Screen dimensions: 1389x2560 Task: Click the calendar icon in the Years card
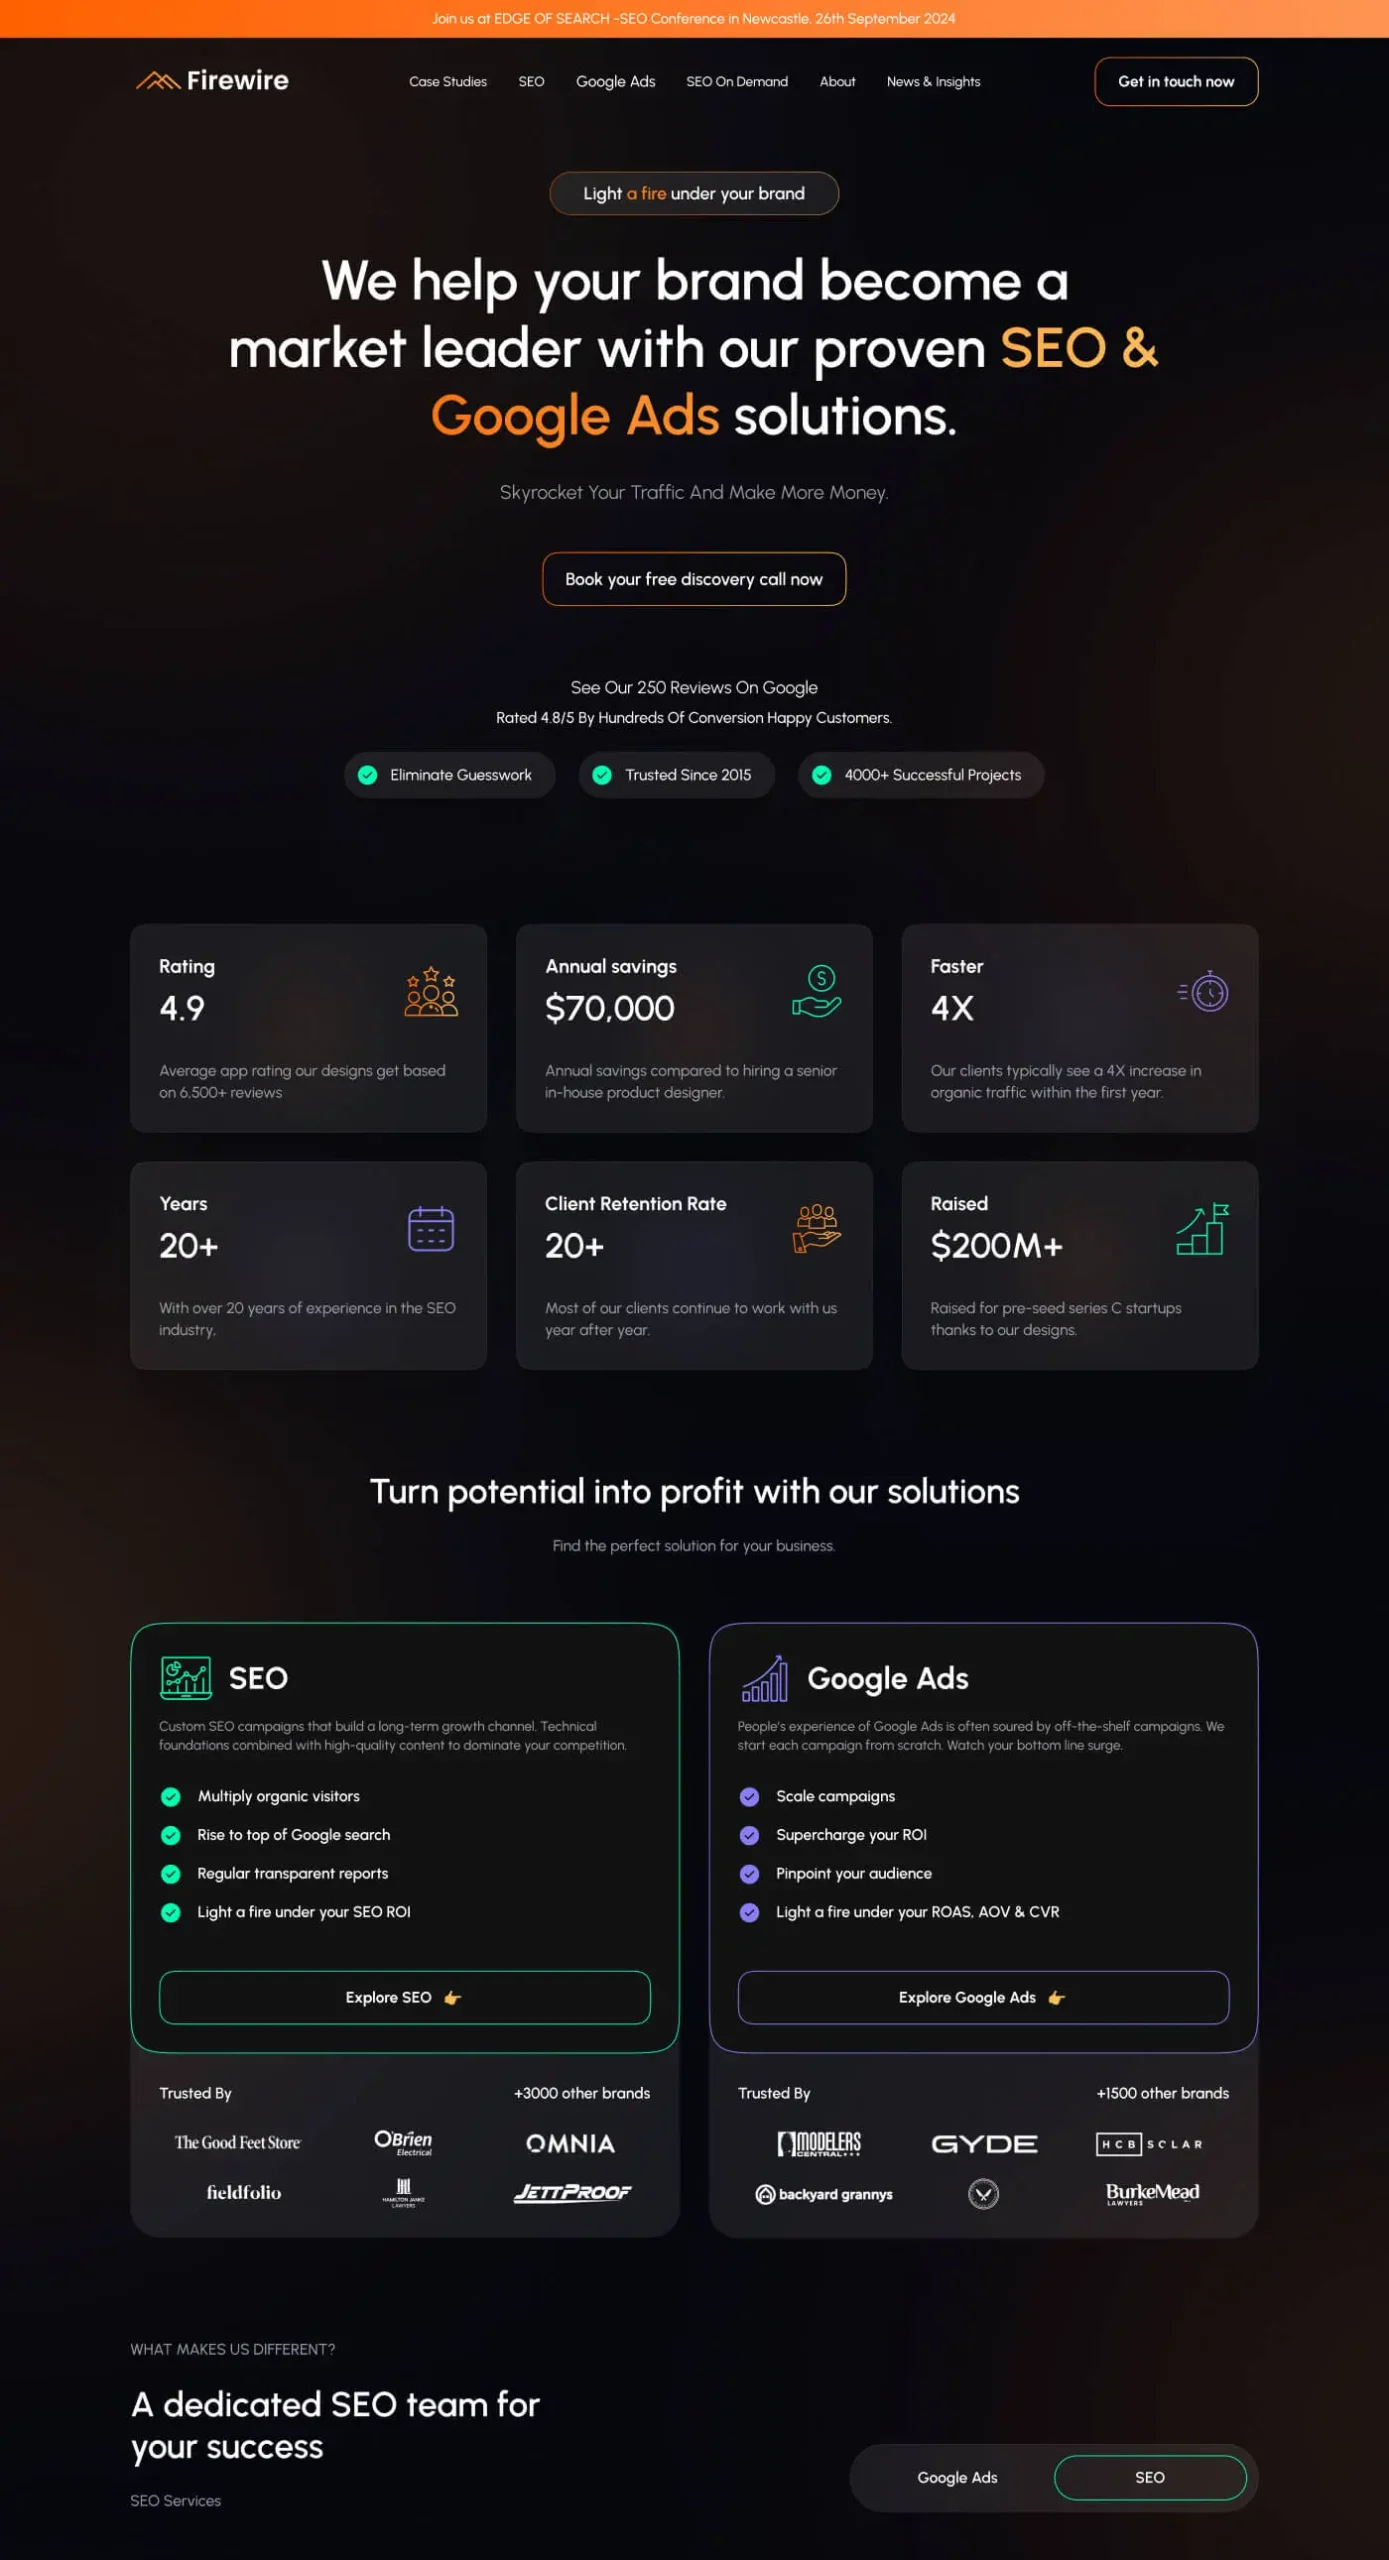coord(431,1229)
